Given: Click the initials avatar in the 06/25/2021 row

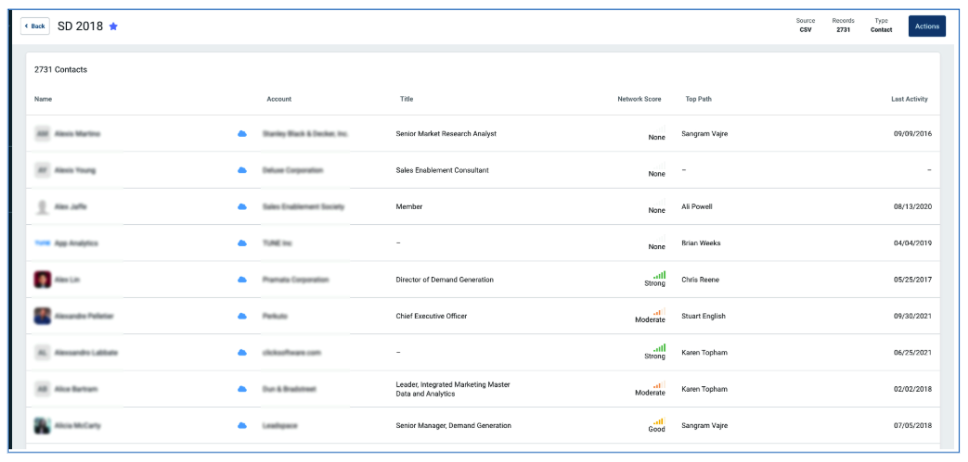Looking at the screenshot, I should [x=43, y=353].
